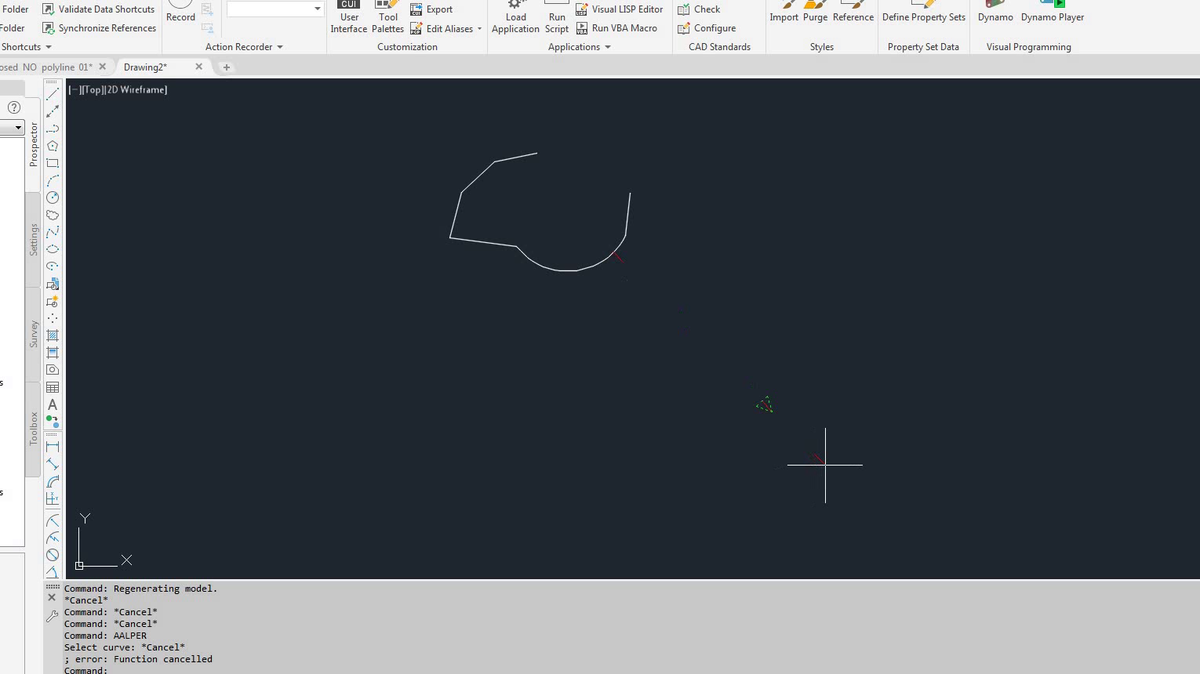Select the Ordinate dimension tool
This screenshot has height=674, width=1200.
coord(53,498)
